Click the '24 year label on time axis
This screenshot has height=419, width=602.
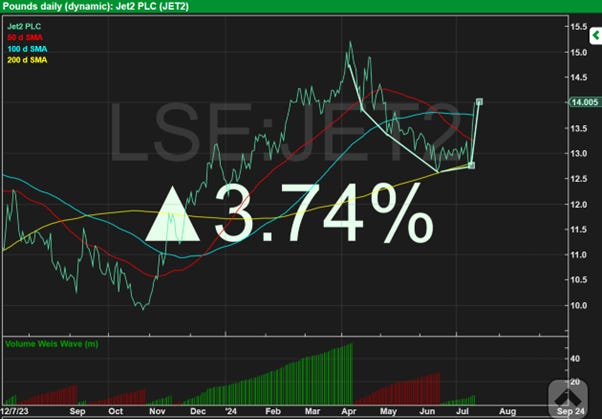coord(231,411)
